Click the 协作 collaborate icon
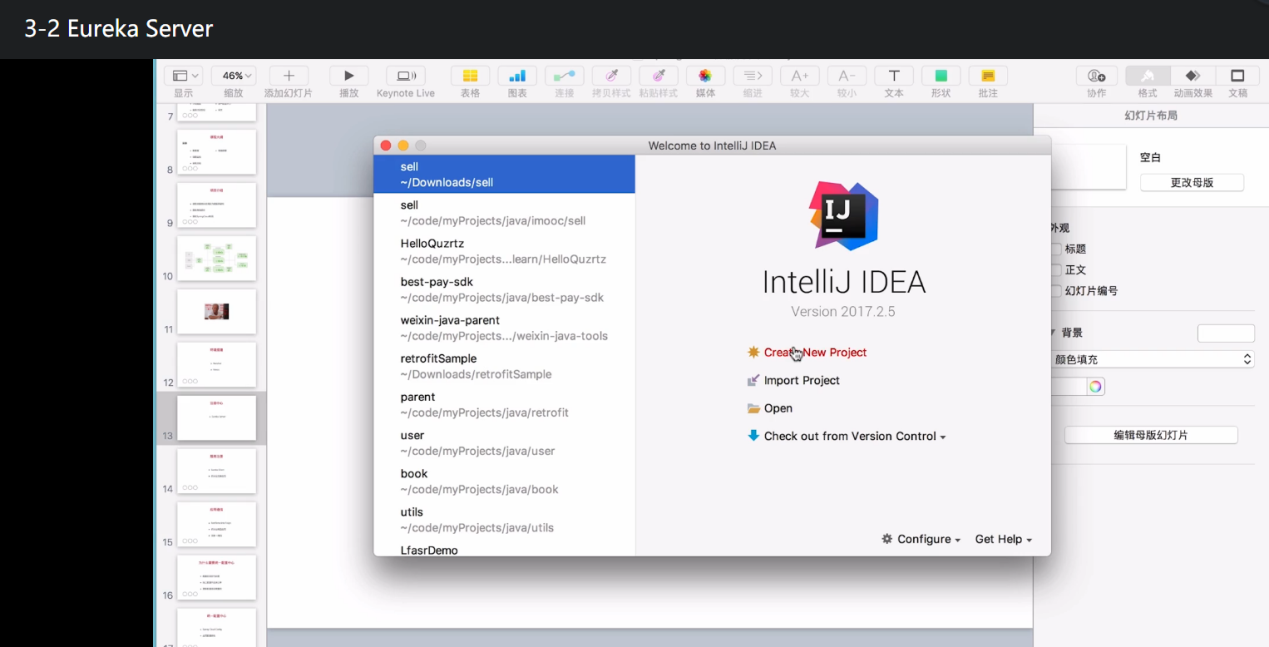This screenshot has height=647, width=1269. click(1097, 76)
